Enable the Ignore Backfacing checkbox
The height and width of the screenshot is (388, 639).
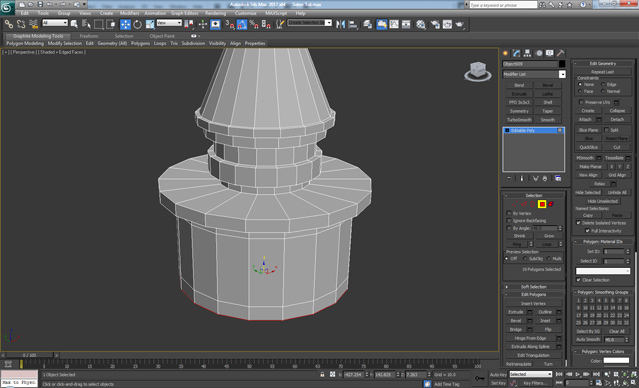tap(509, 220)
